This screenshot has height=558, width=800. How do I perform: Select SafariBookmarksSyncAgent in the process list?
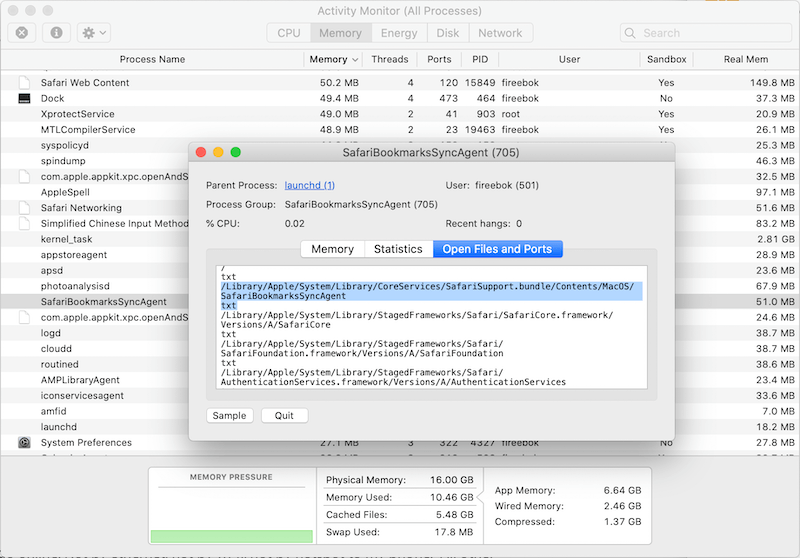[x=104, y=301]
